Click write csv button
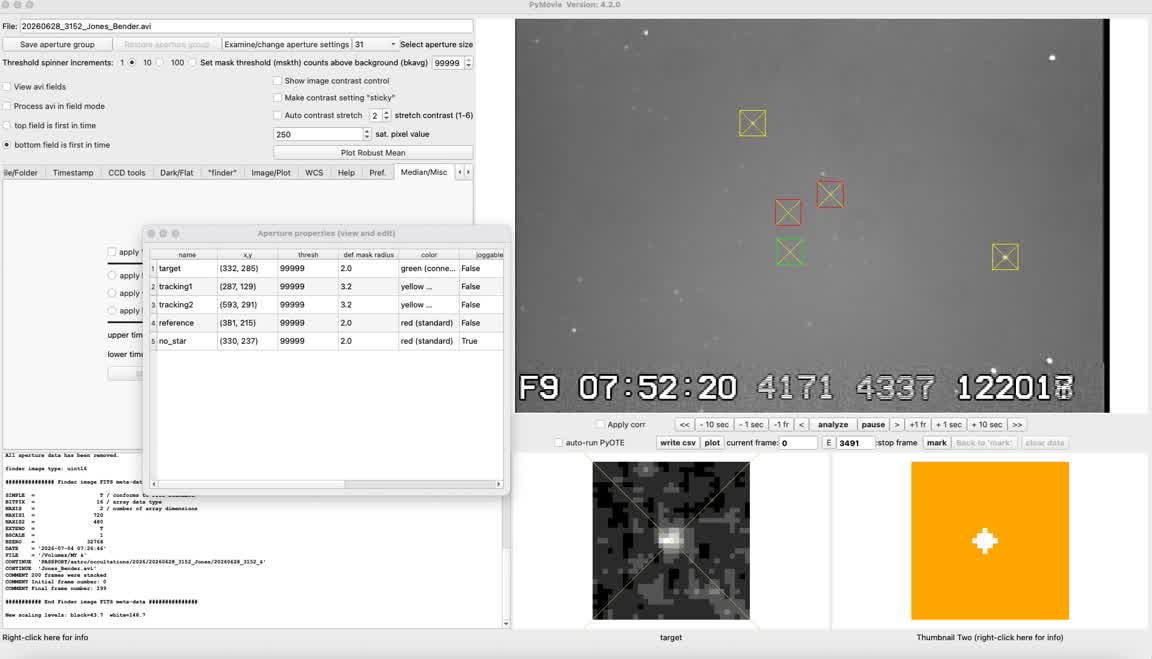Screen dimensions: 1152x659 (677, 443)
